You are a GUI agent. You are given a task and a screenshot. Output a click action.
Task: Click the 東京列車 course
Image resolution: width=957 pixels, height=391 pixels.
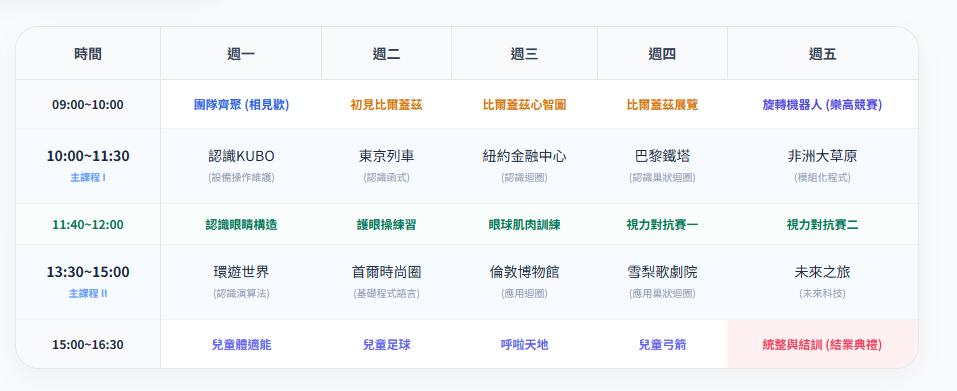[x=386, y=156]
